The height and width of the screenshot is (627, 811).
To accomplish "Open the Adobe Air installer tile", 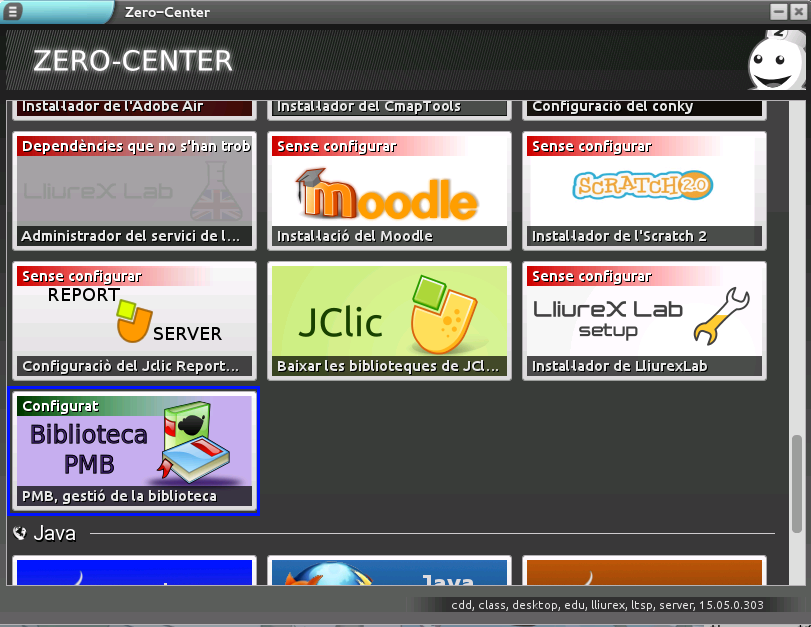I will (x=134, y=107).
